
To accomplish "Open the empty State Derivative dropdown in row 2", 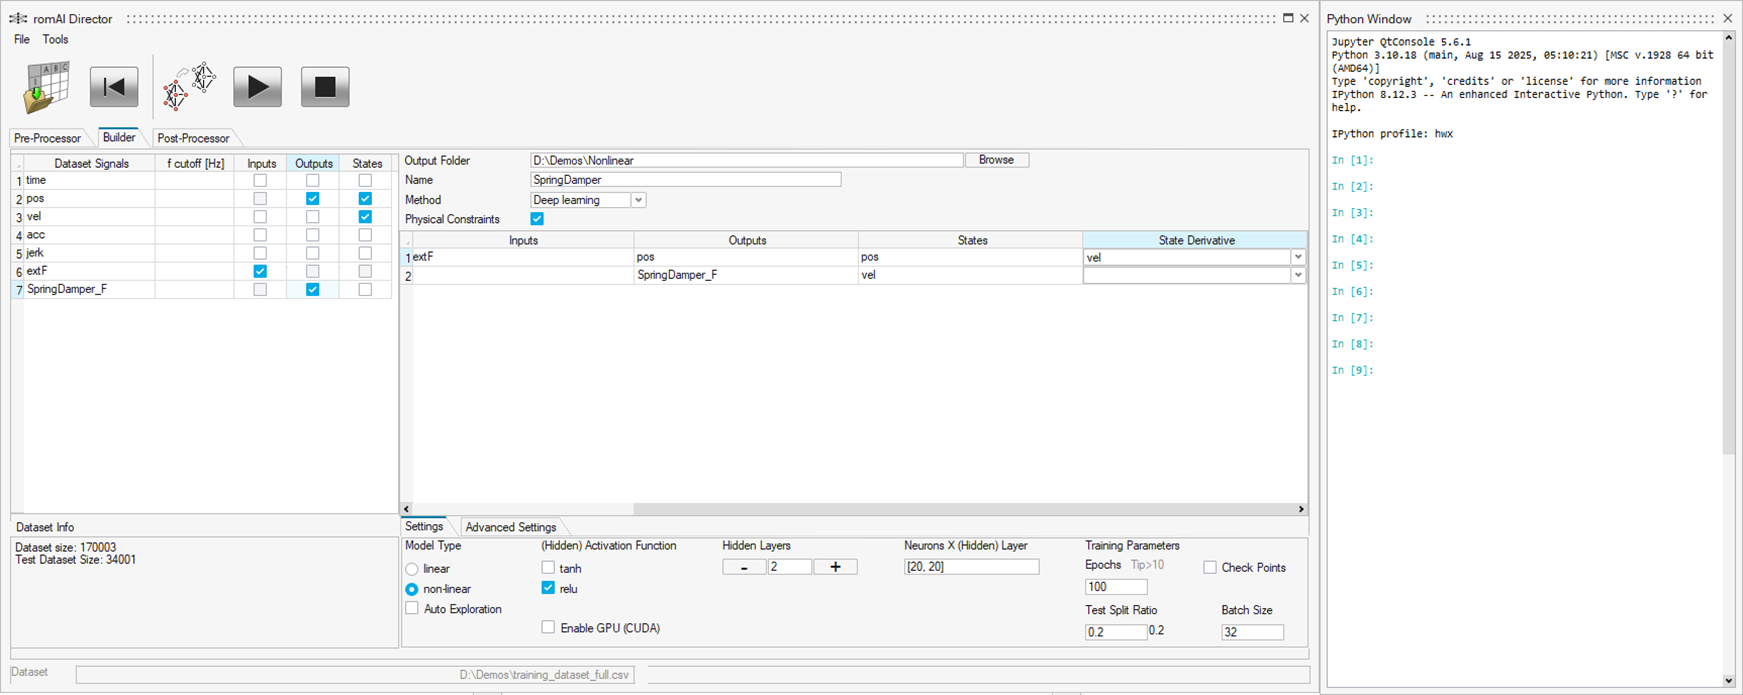I will coord(1297,275).
